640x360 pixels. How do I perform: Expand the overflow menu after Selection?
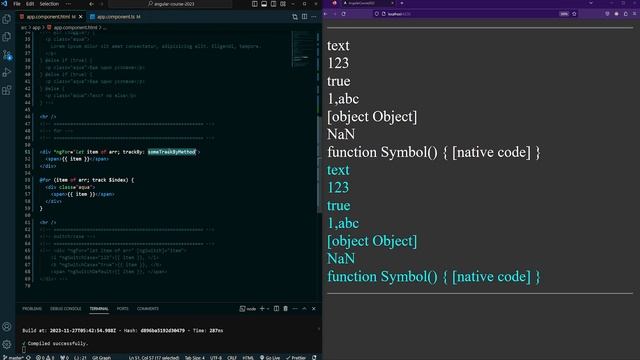(68, 4)
